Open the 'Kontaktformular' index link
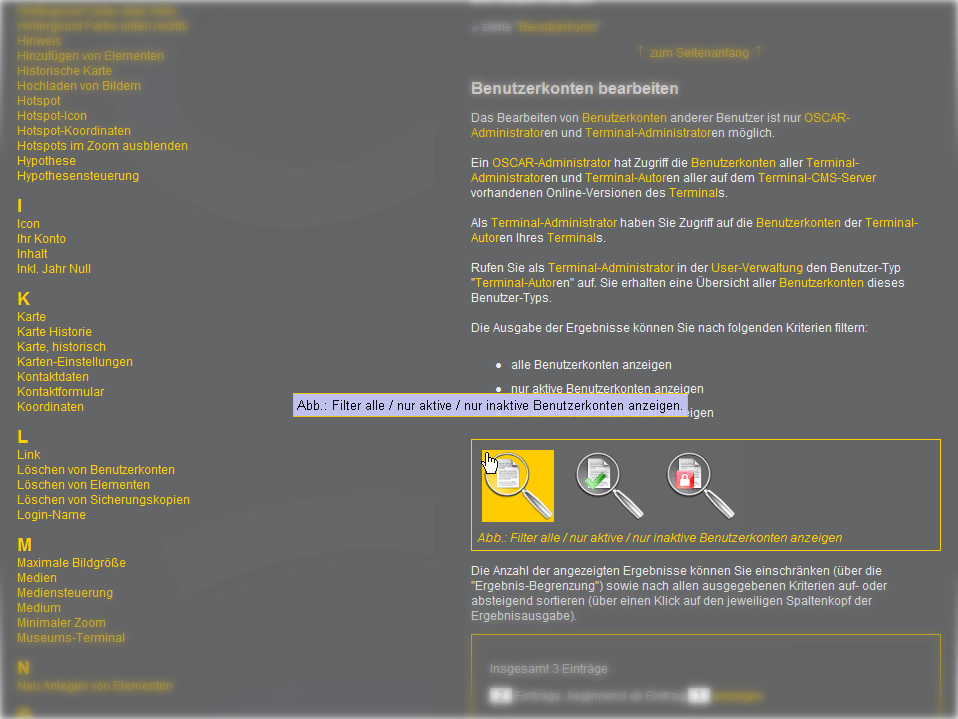The height and width of the screenshot is (719, 958). (60, 392)
